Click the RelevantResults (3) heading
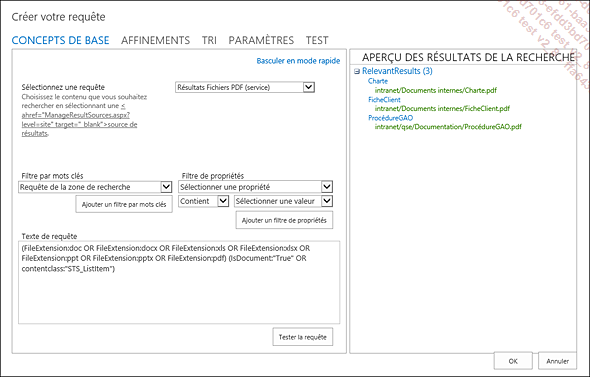 coord(397,71)
